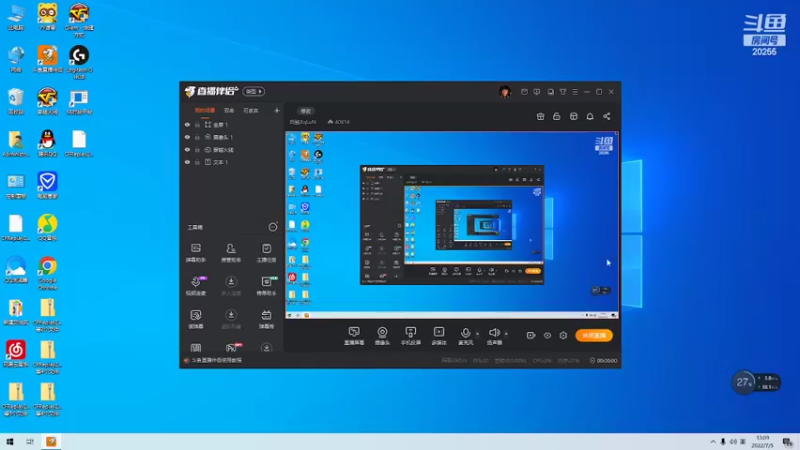Click the live preview canvas

click(x=452, y=225)
